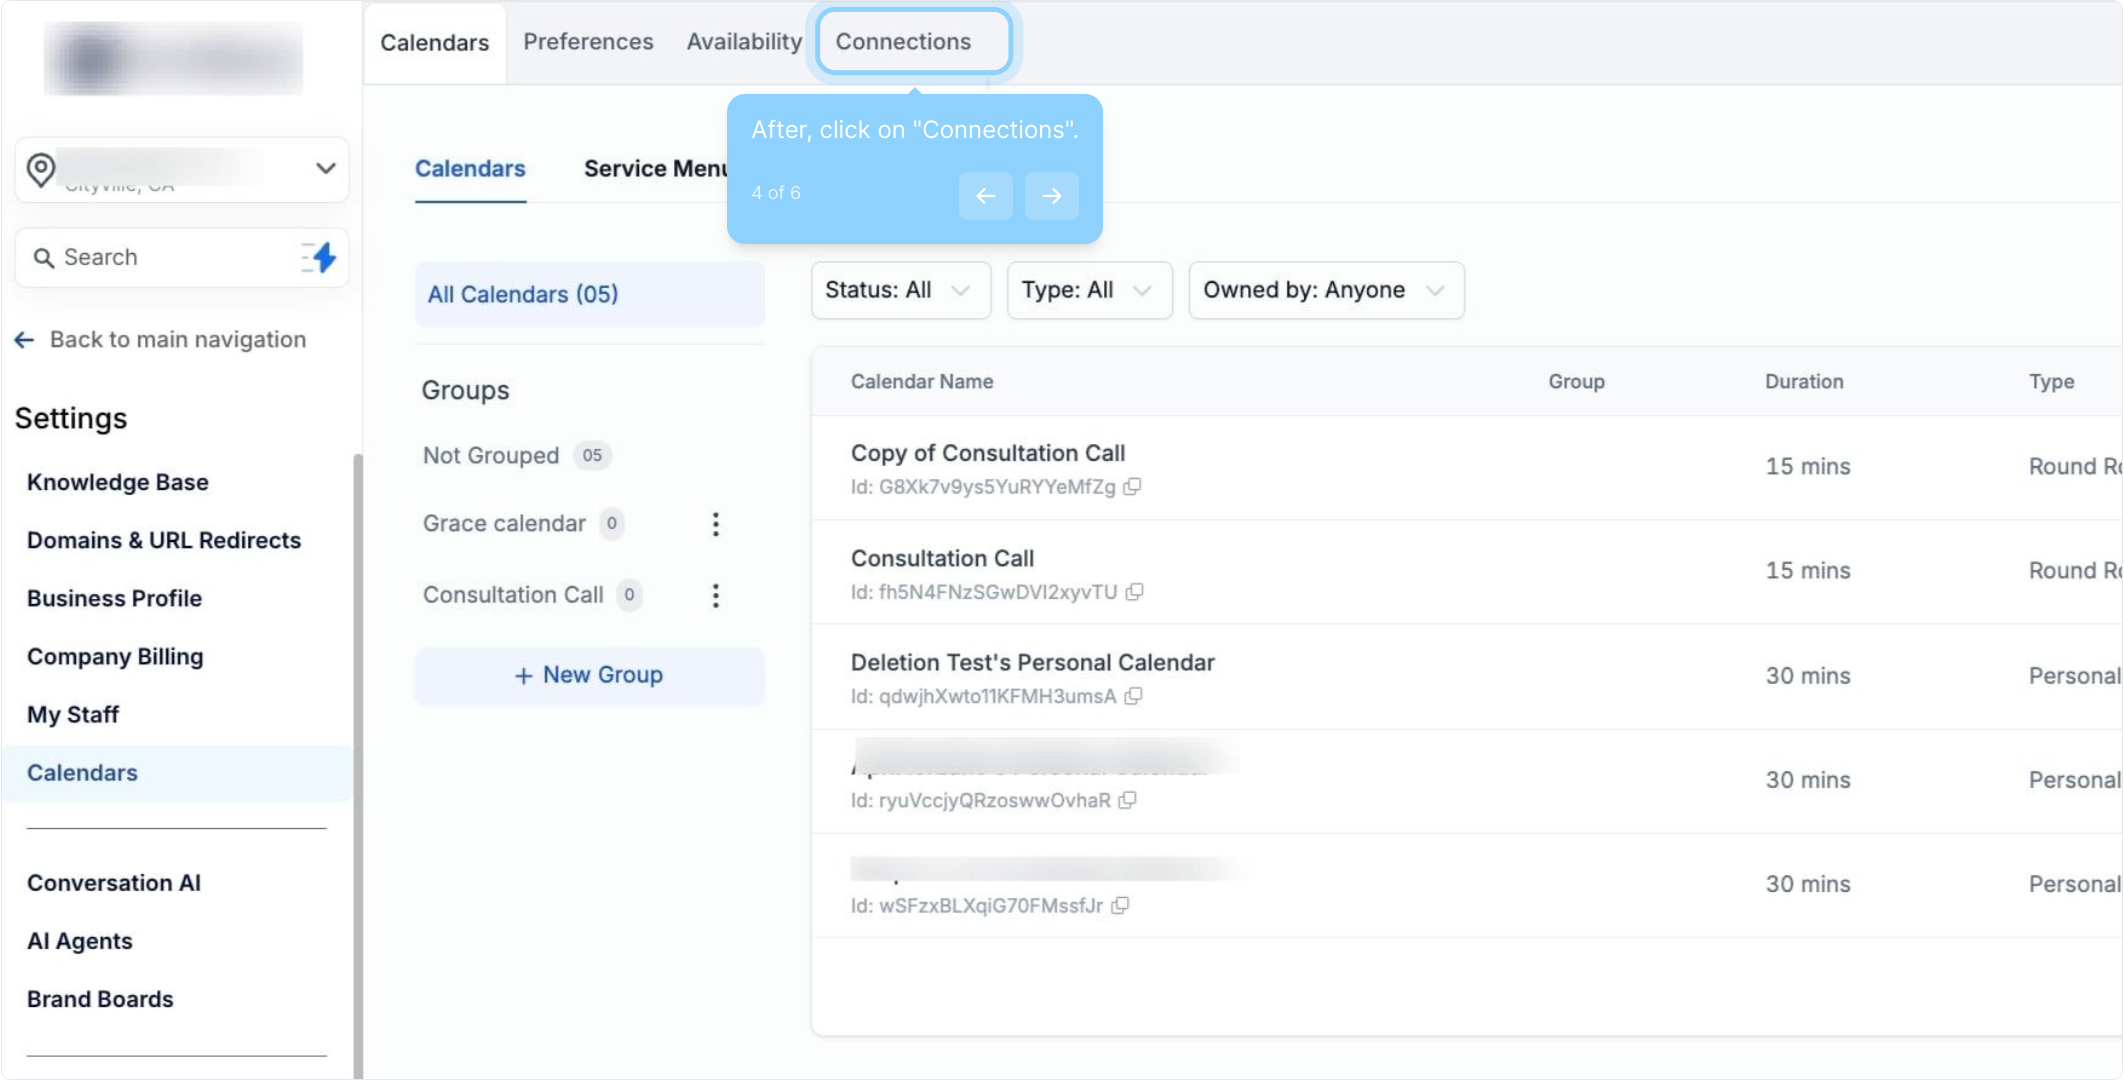2124x1080 pixels.
Task: Switch to the Availability tab
Action: (x=744, y=42)
